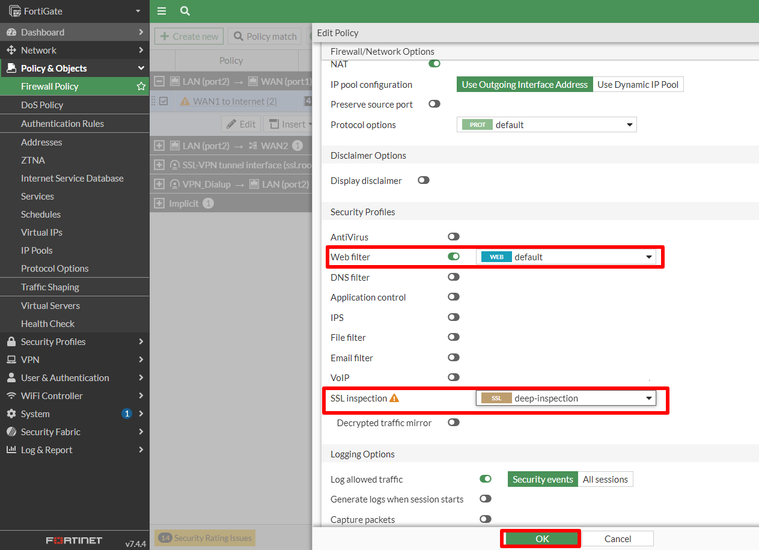Open the Protocol options dropdown
The height and width of the screenshot is (550, 759).
[547, 125]
